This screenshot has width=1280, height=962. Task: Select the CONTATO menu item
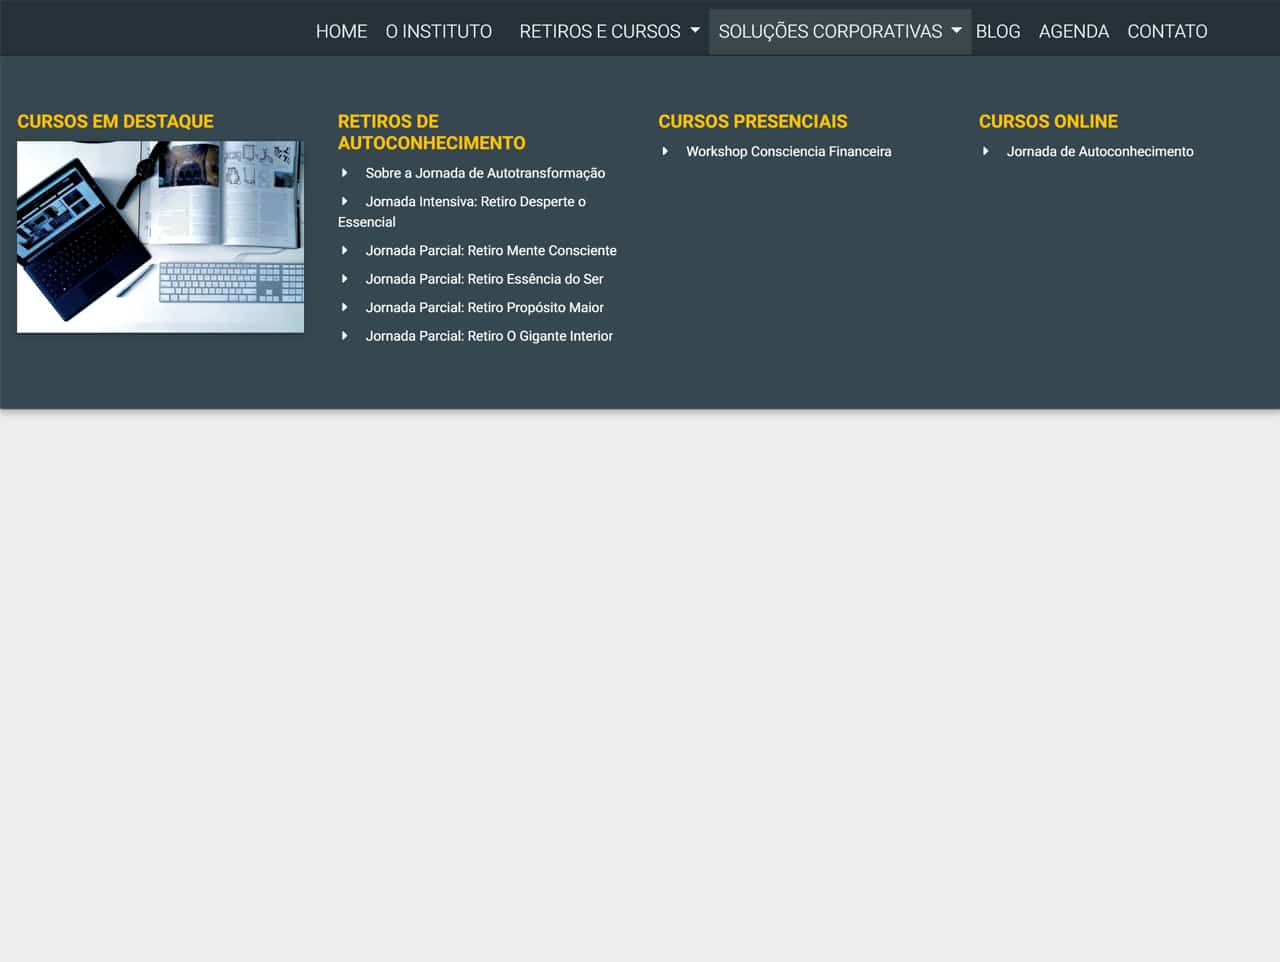(x=1167, y=31)
